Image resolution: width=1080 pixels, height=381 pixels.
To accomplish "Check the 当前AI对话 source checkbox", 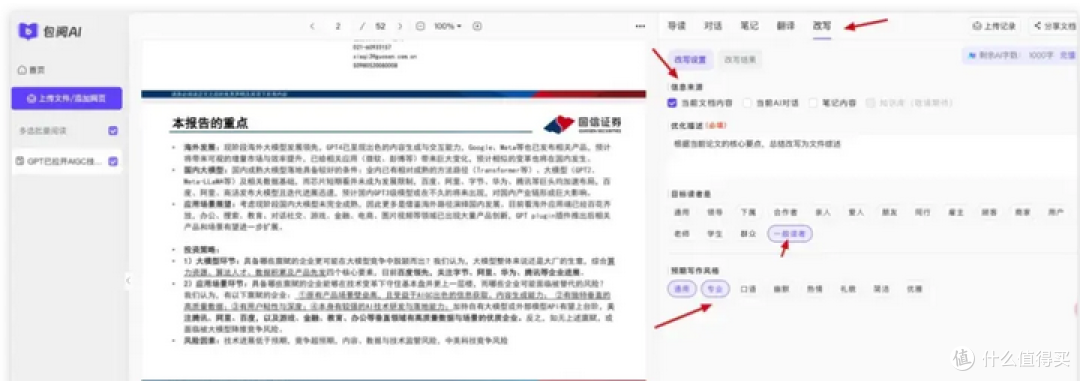I will [x=747, y=103].
